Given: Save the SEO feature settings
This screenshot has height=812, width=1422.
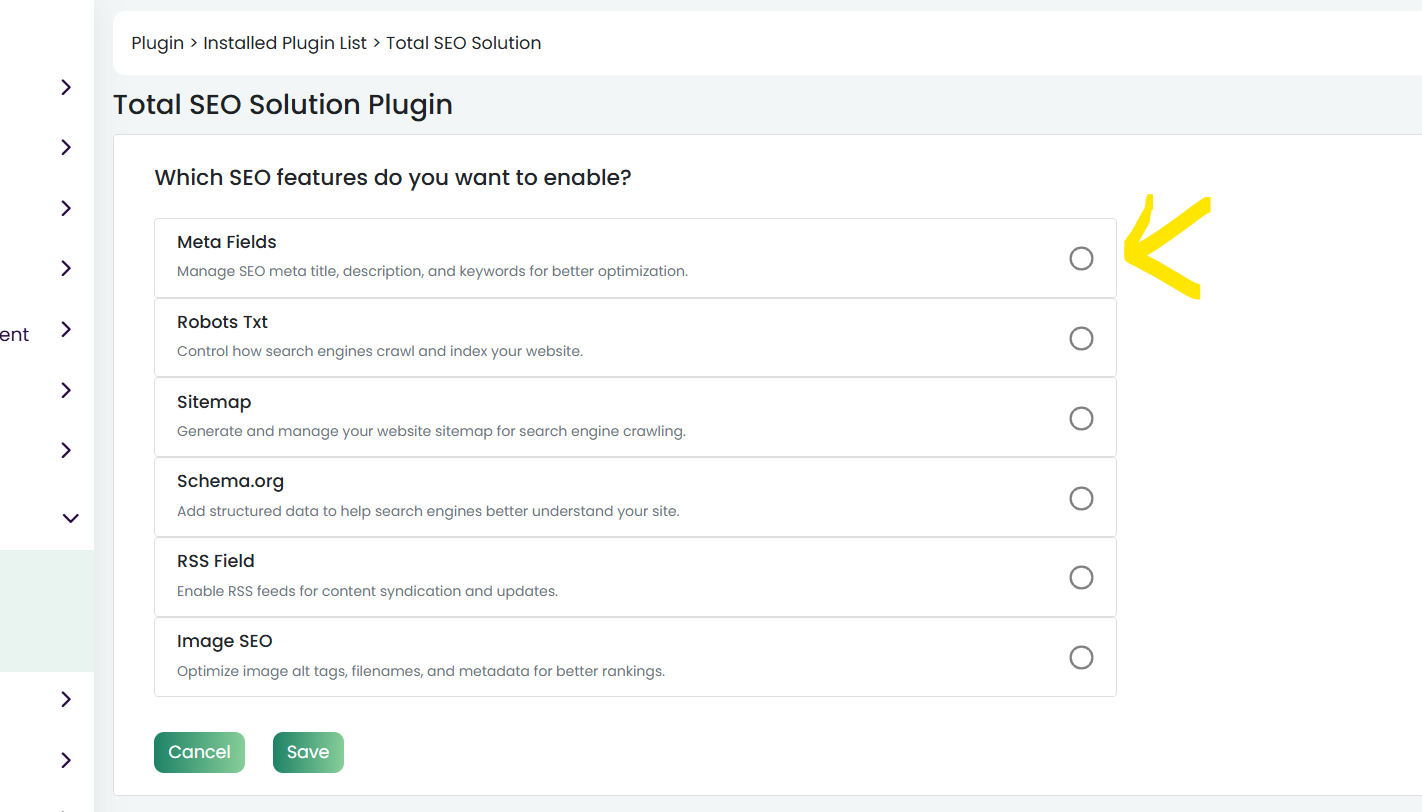Looking at the screenshot, I should tap(308, 753).
